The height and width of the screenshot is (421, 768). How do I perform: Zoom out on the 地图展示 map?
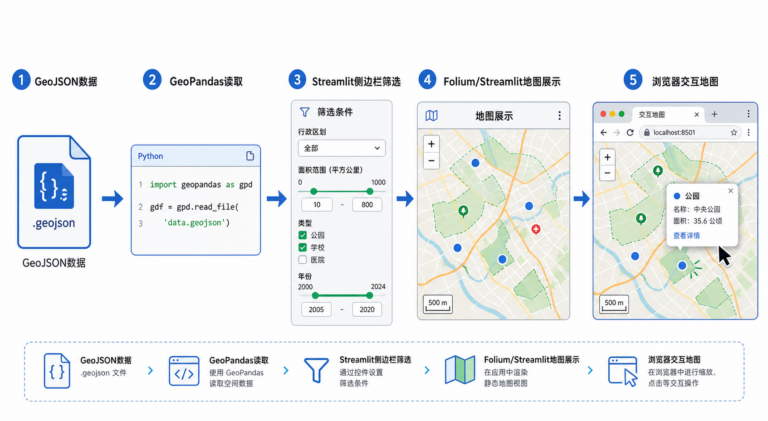pyautogui.click(x=431, y=161)
